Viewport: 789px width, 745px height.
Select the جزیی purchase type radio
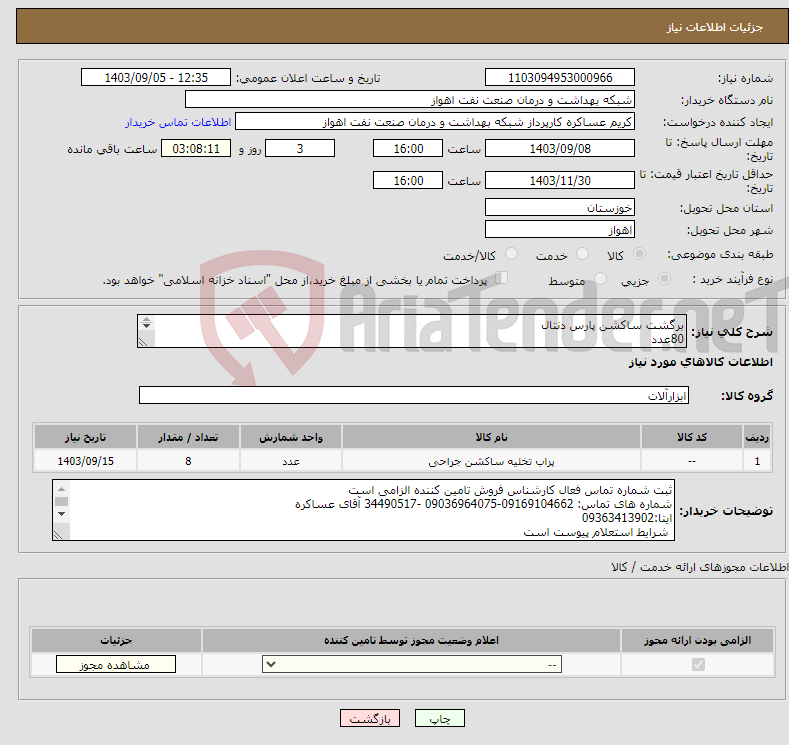(664, 278)
